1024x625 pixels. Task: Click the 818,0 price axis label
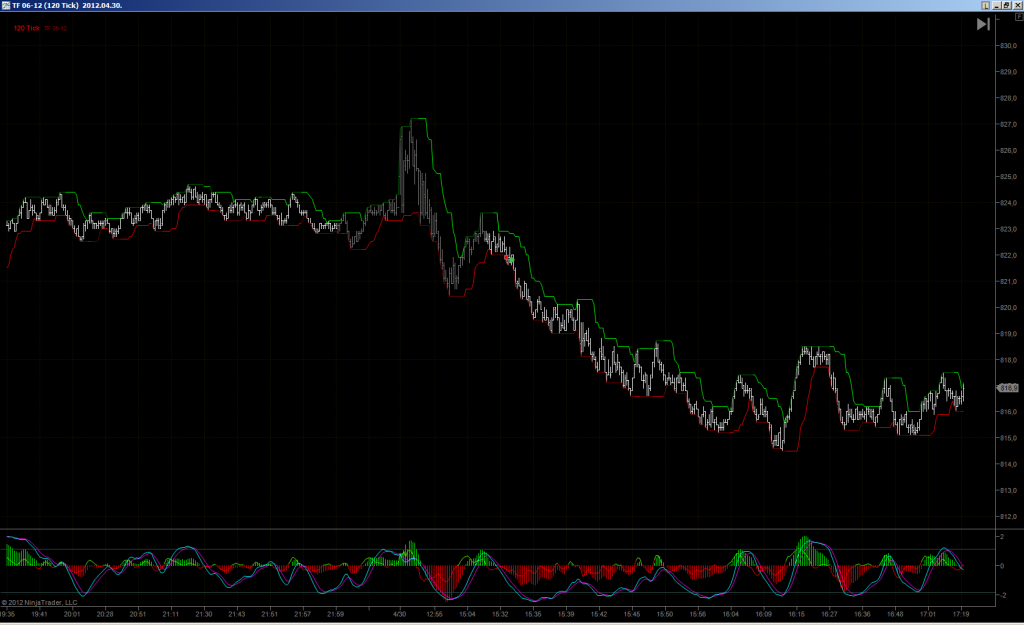point(1008,360)
